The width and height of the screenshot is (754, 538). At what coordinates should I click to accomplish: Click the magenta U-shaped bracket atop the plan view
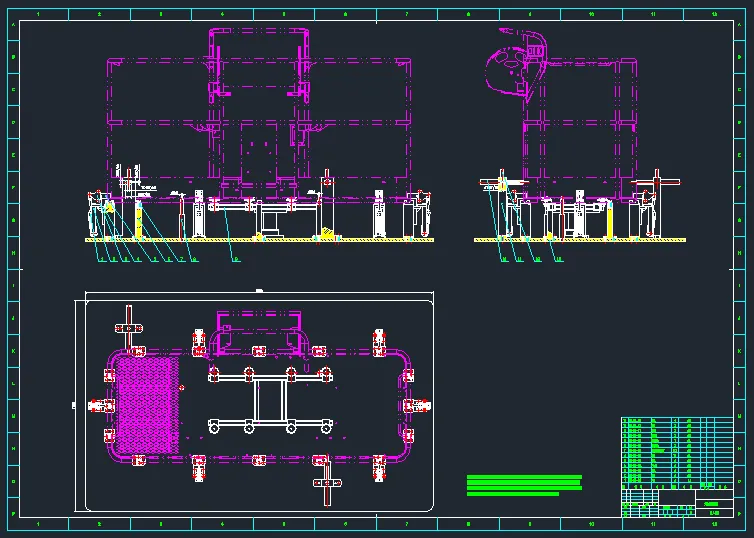[x=259, y=332]
